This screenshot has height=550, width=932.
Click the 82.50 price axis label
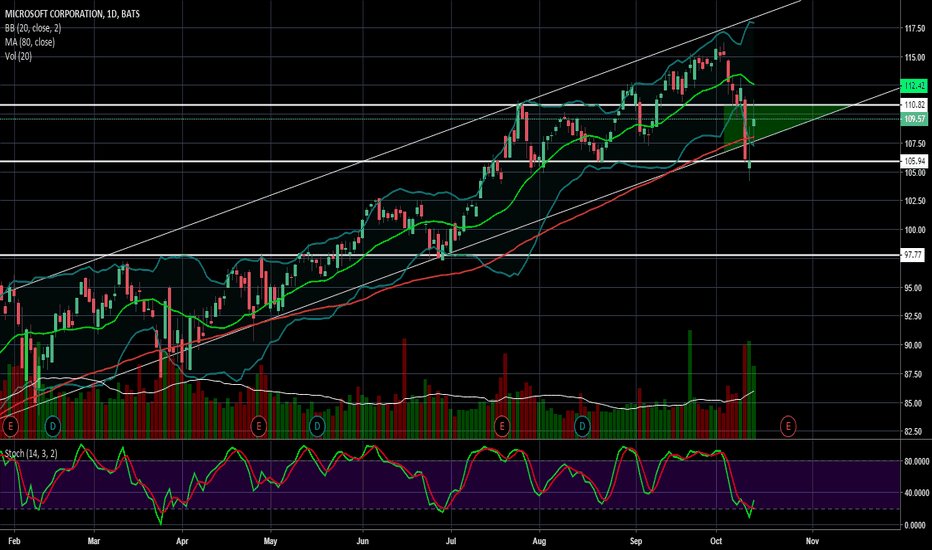(x=913, y=432)
